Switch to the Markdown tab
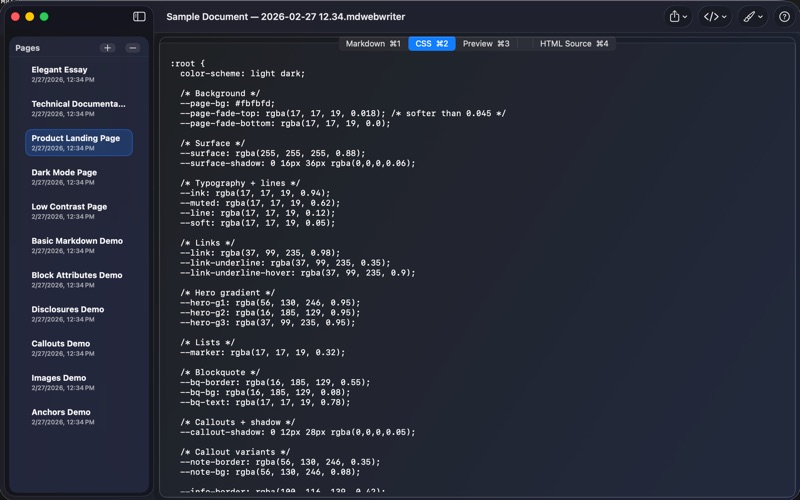Image resolution: width=800 pixels, height=500 pixels. pyautogui.click(x=373, y=44)
